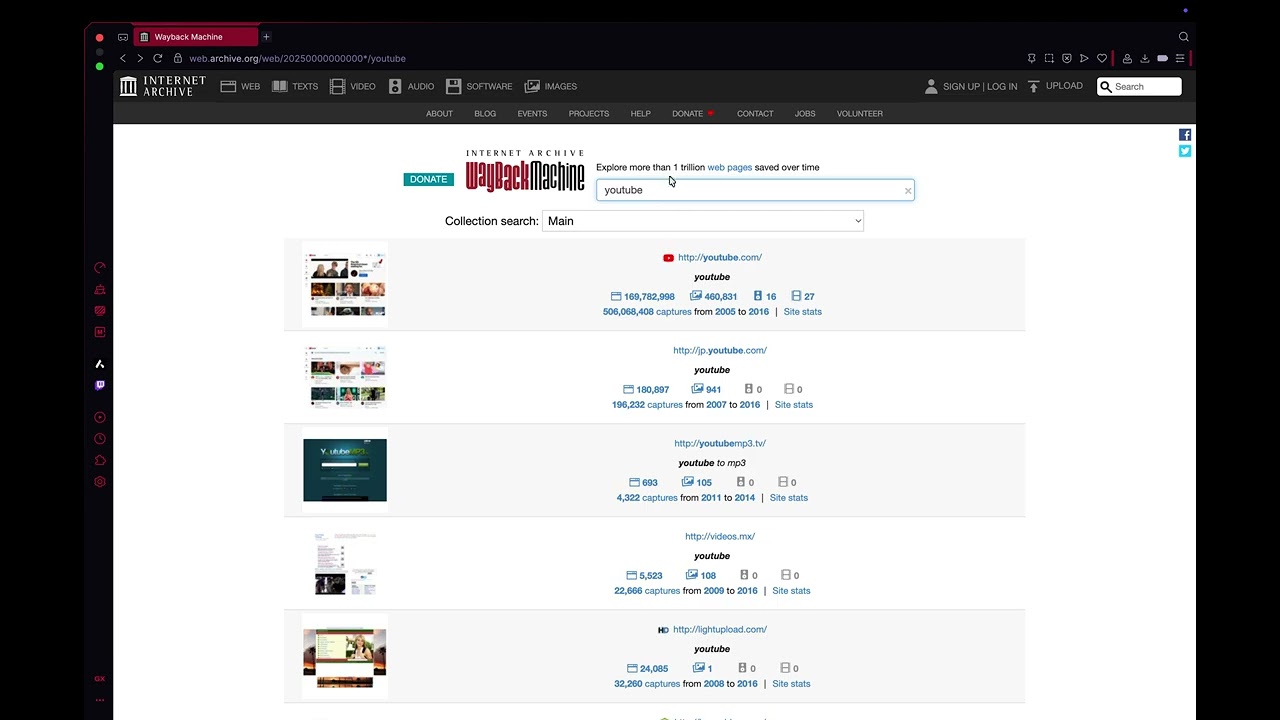Click the Wayback search field containing youtube
This screenshot has height=720, width=1280.
click(x=755, y=190)
